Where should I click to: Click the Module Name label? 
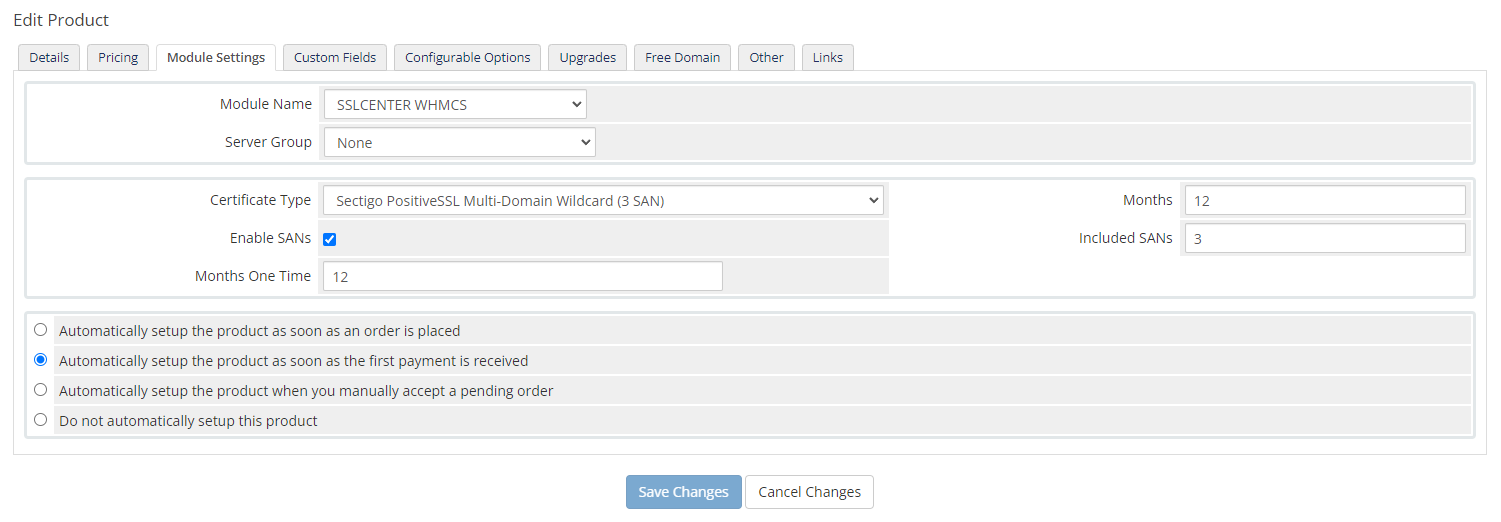tap(266, 104)
